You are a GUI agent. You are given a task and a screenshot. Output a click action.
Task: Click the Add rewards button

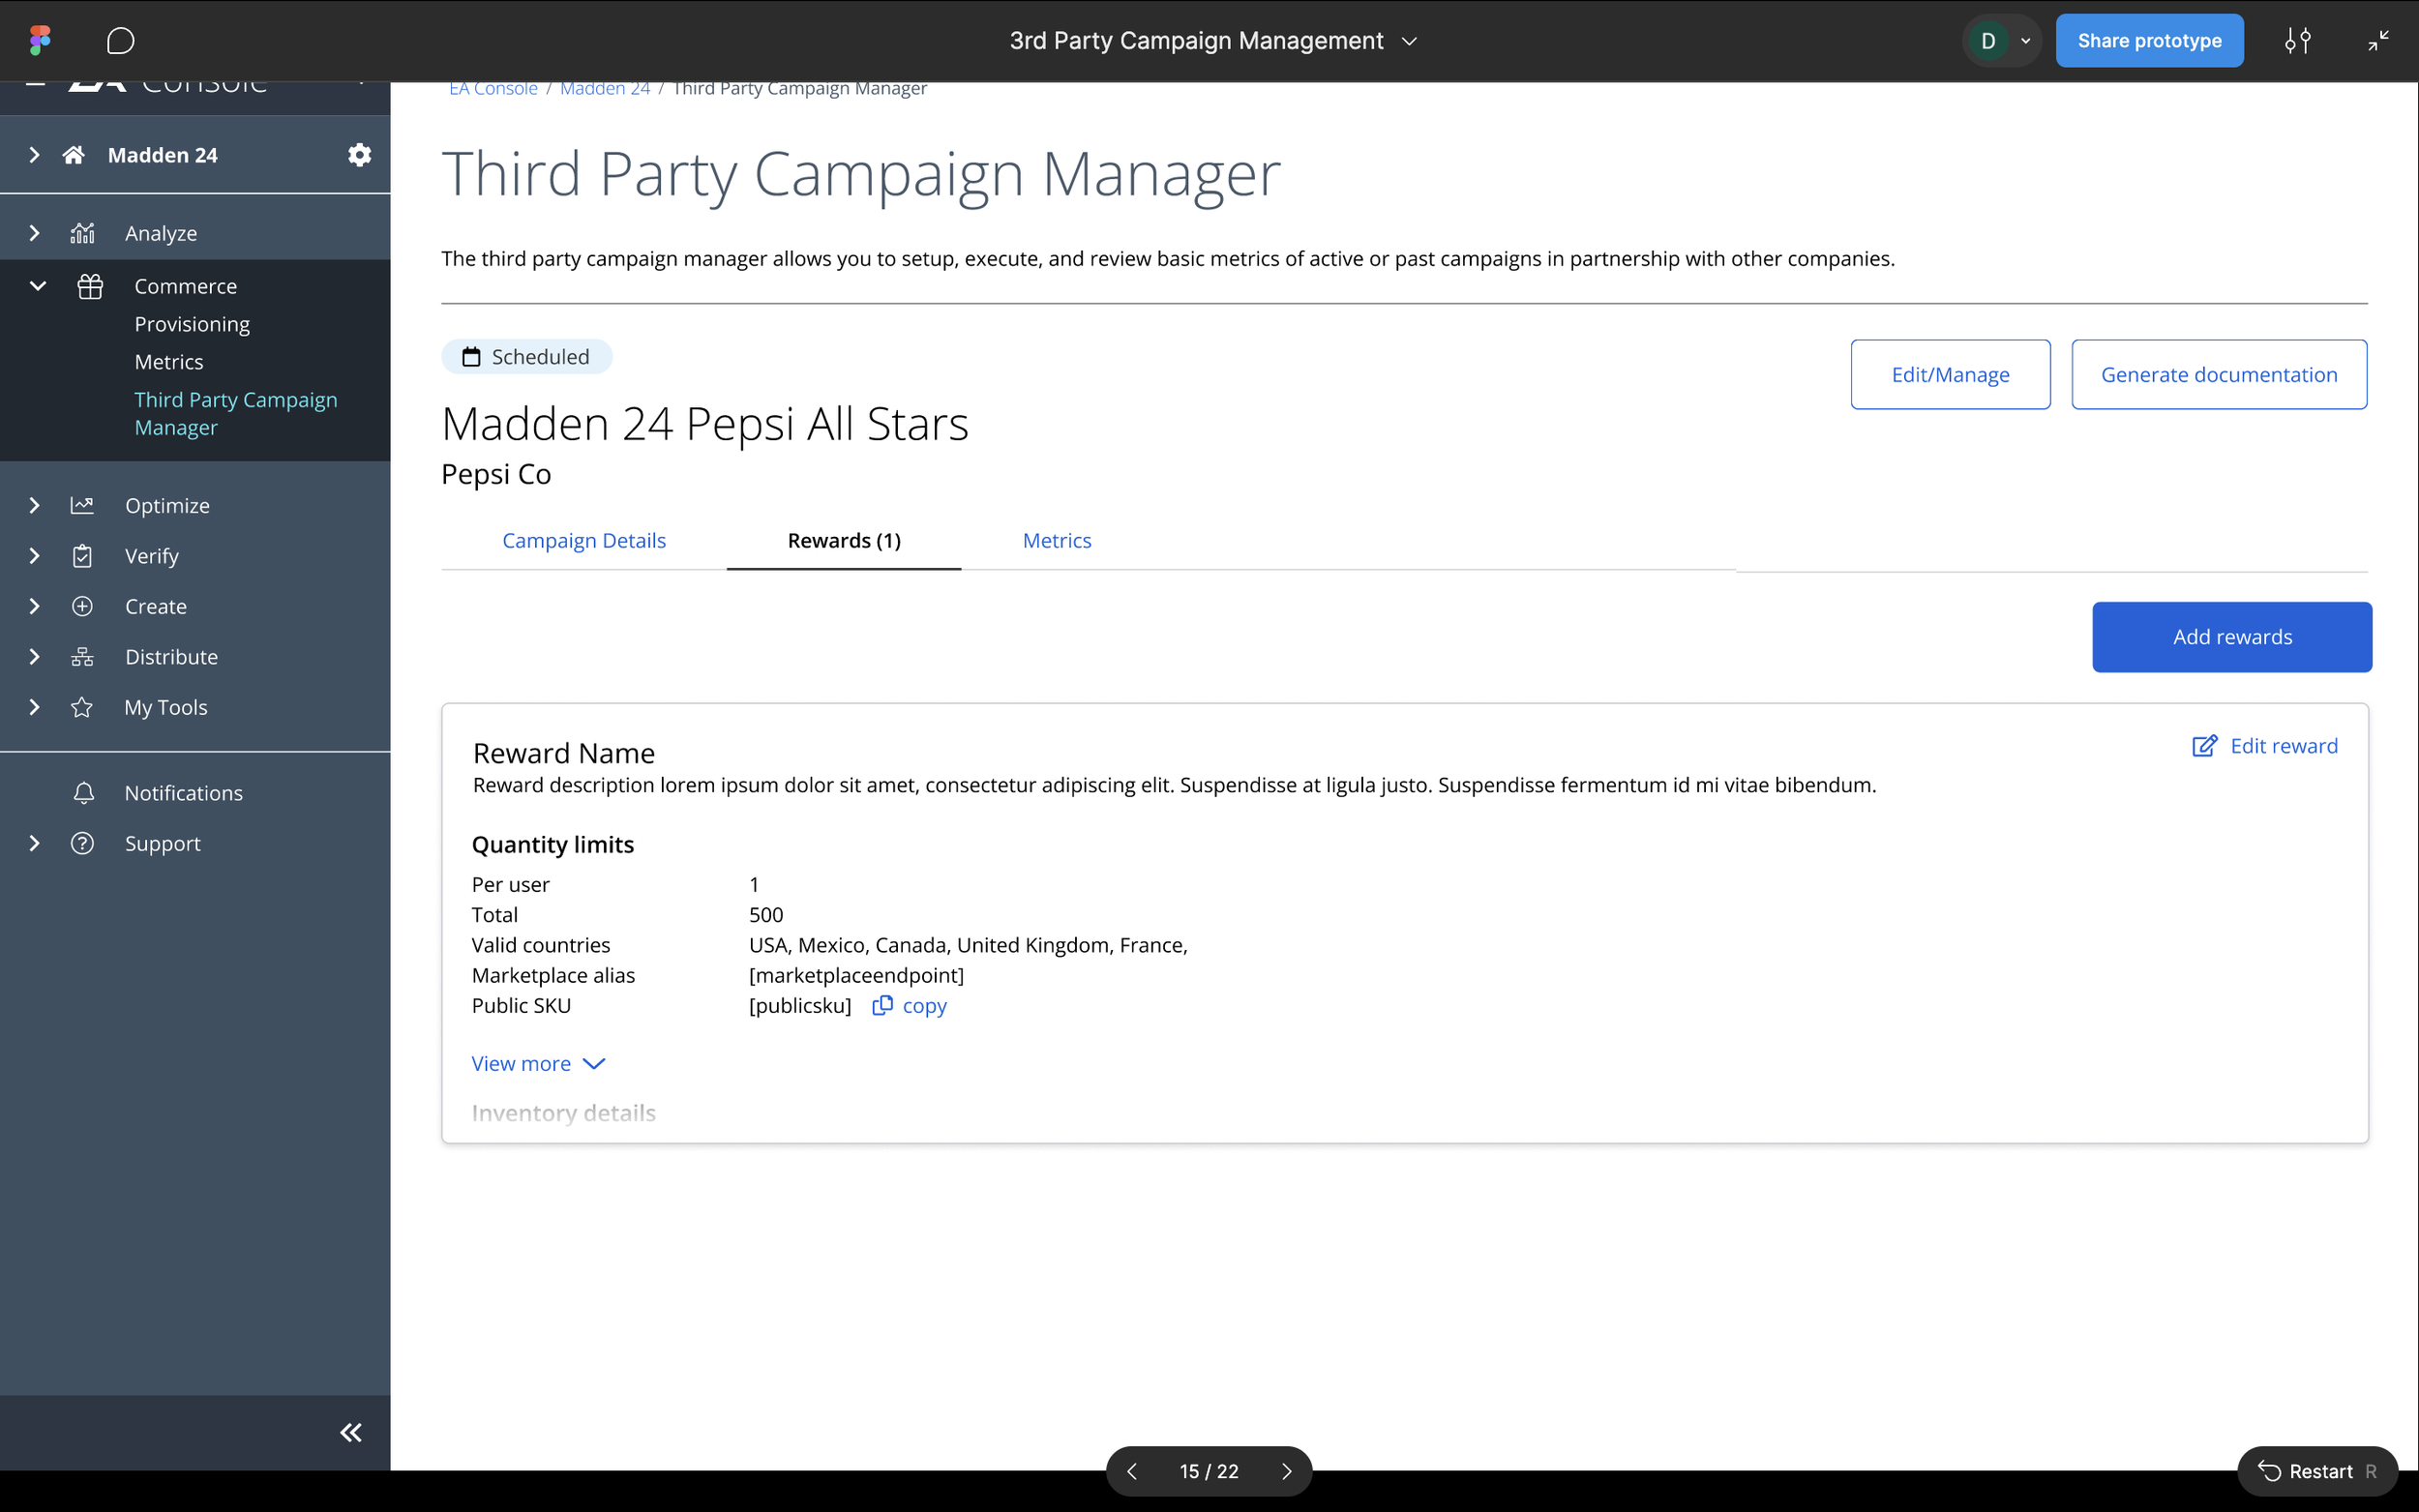(x=2231, y=637)
